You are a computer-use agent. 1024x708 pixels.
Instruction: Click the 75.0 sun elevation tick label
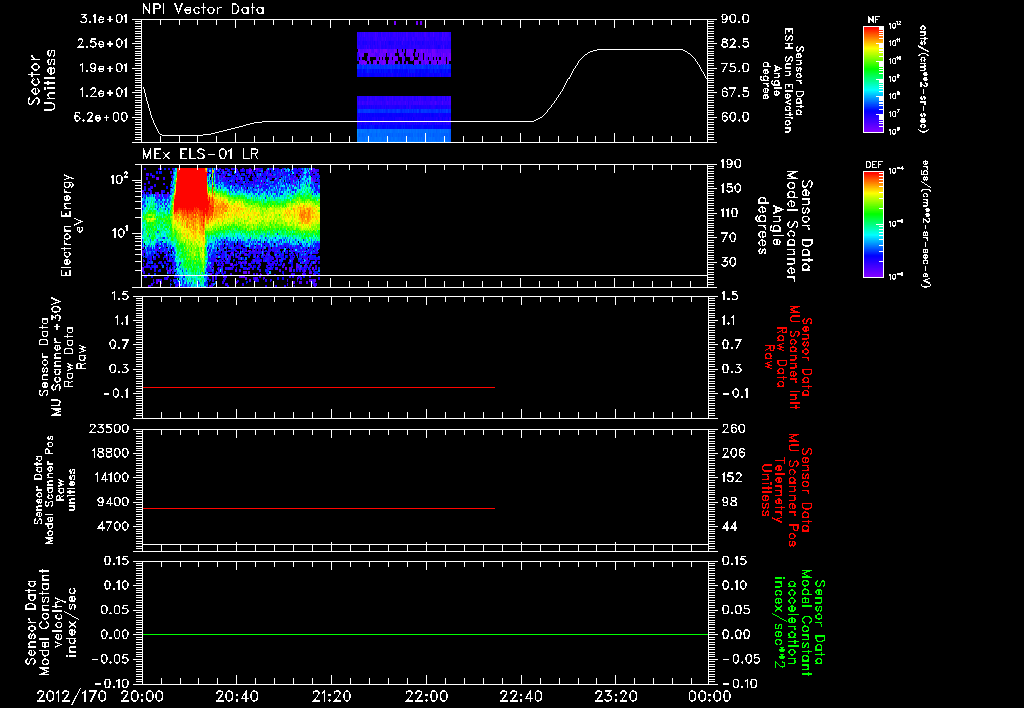click(735, 68)
